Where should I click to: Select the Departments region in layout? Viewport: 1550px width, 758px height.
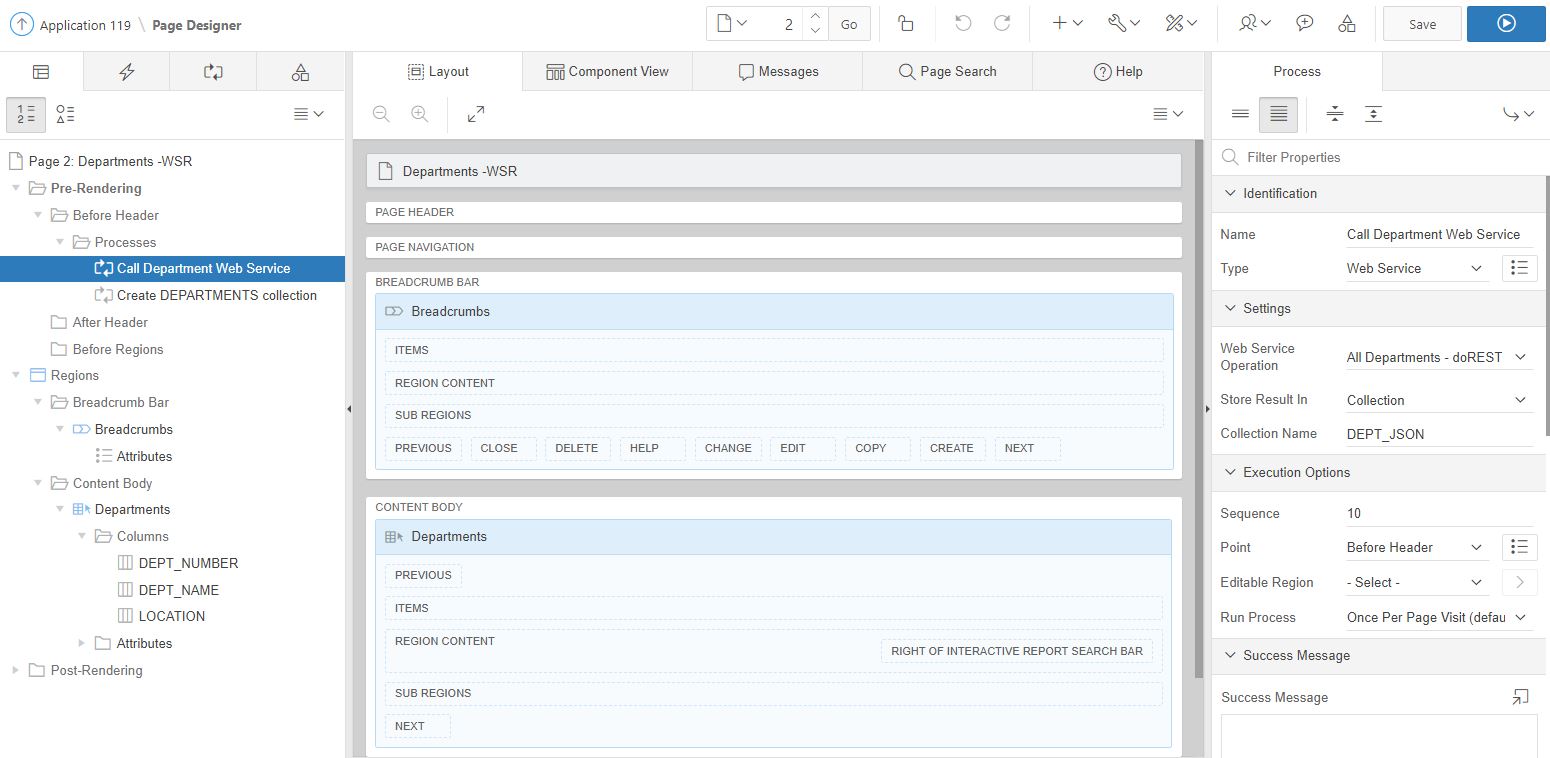click(773, 537)
